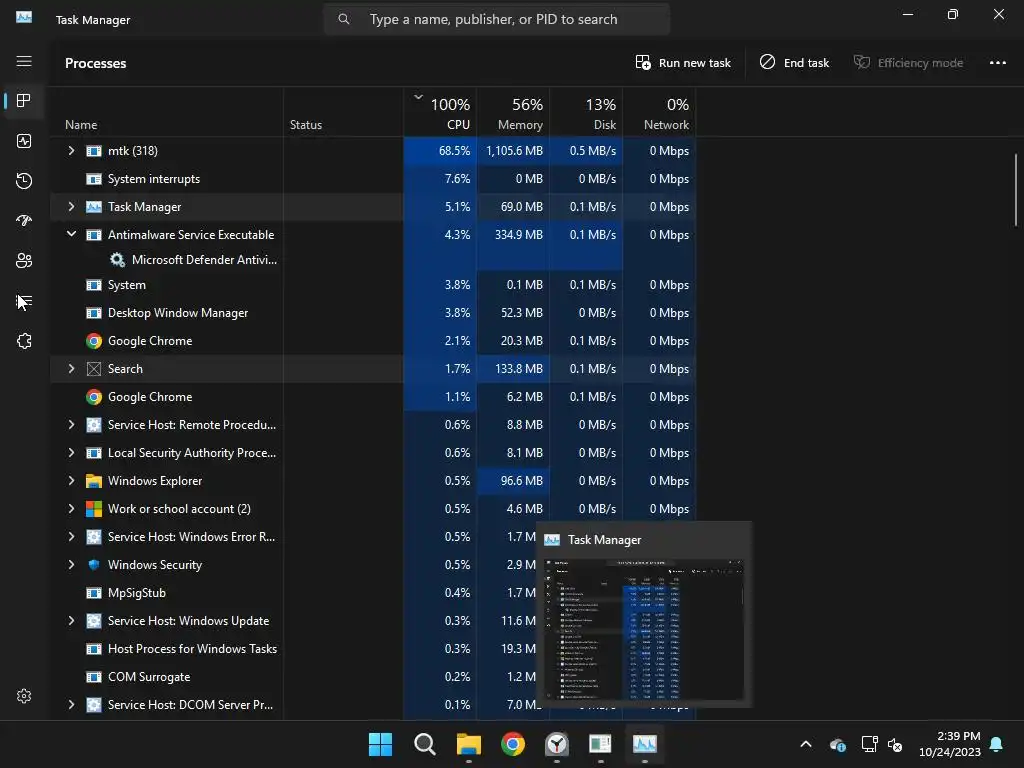Open the Details icon in sidebar
1024x768 pixels.
point(24,301)
